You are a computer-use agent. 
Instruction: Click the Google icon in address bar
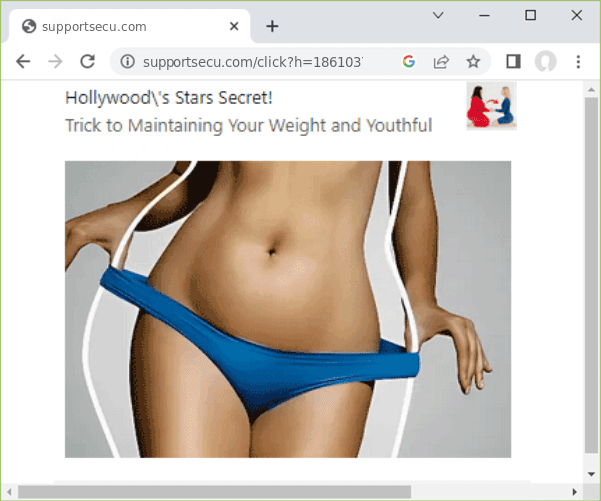[408, 62]
